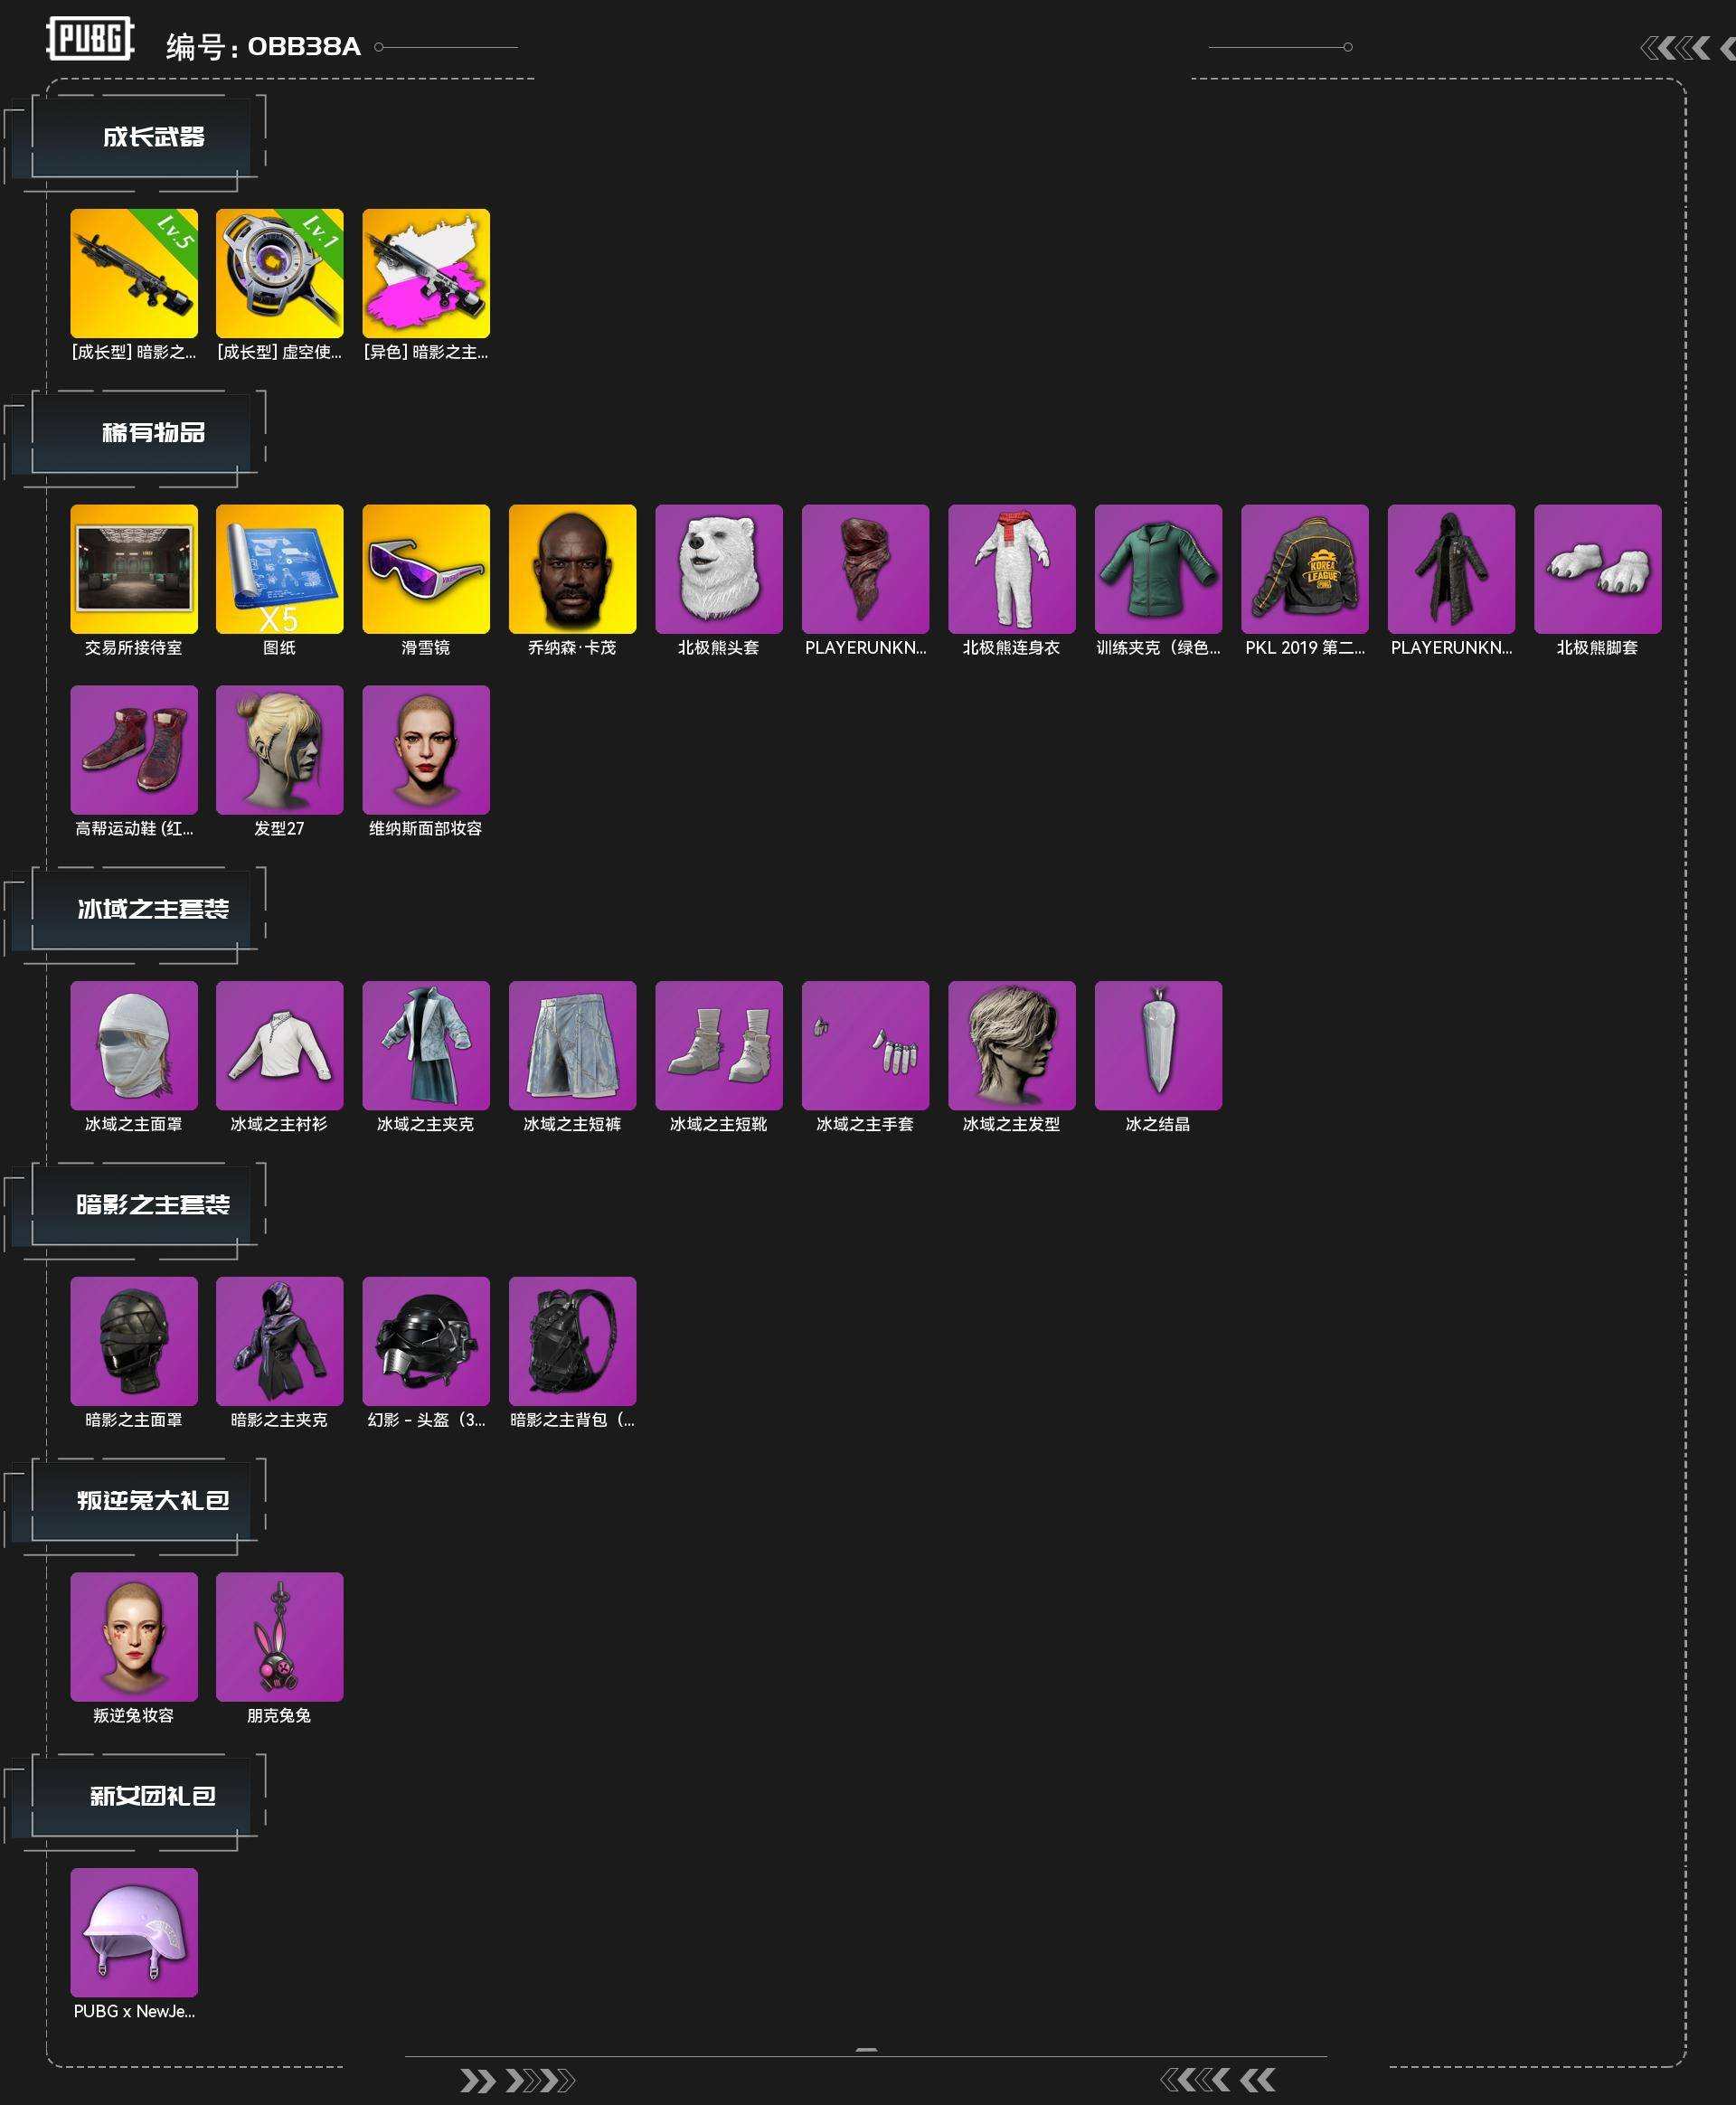Select the Jonathan Kamau face item

pyautogui.click(x=572, y=568)
